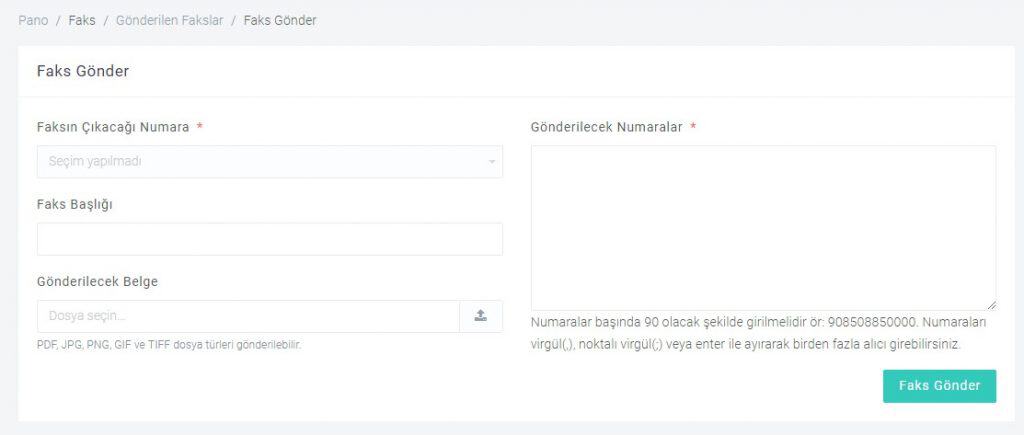Open the Faksın Çıkacağı Numara dropdown
1024x435 pixels.
pyautogui.click(x=270, y=161)
